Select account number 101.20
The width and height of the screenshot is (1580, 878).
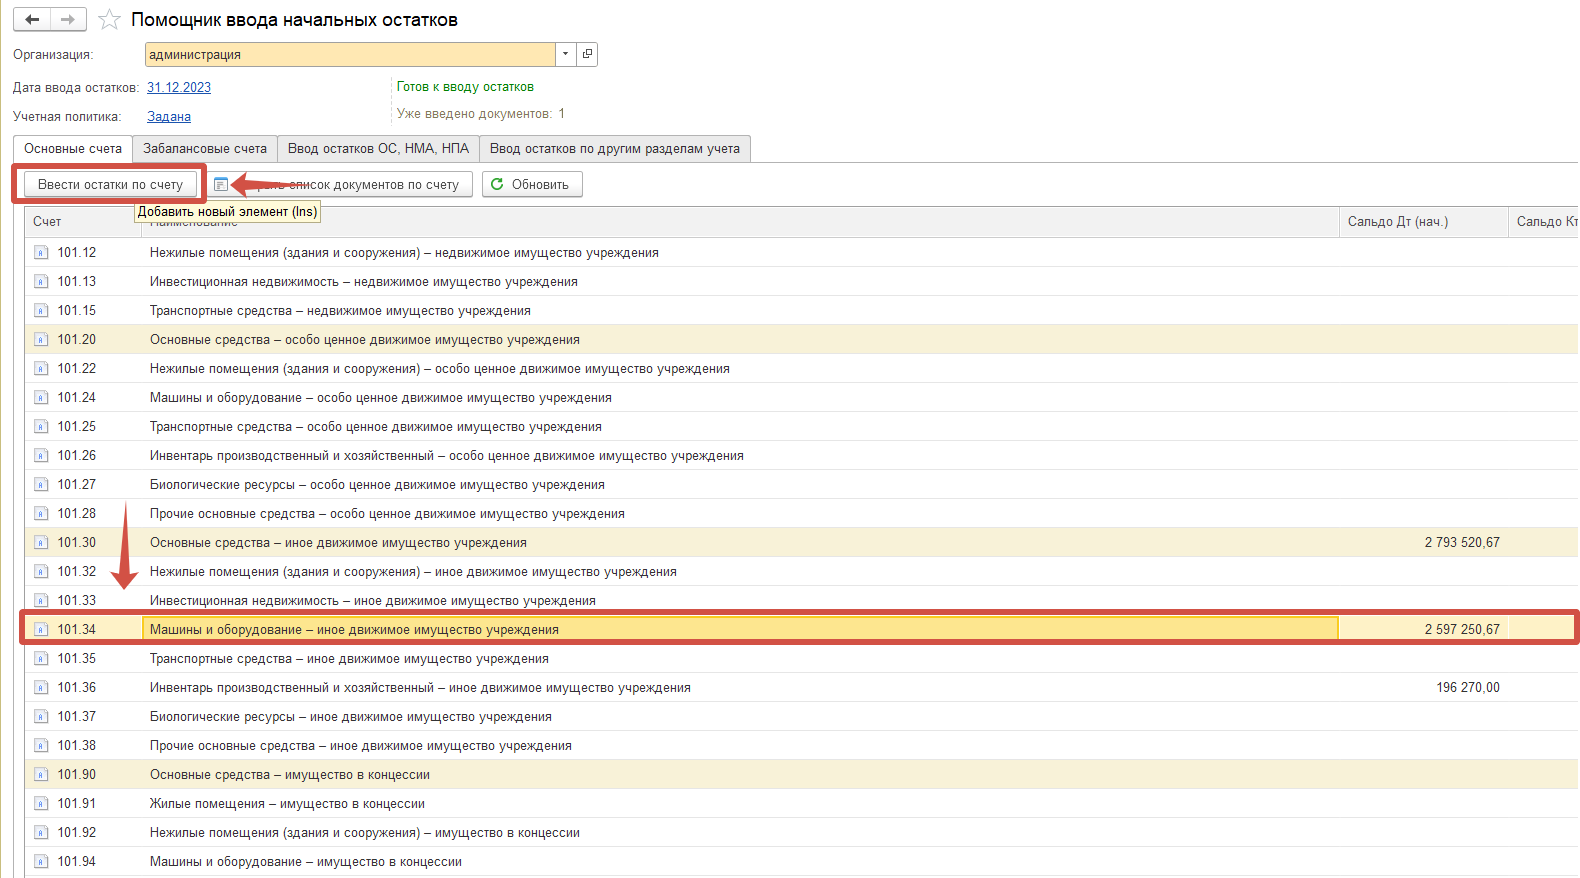coord(77,340)
